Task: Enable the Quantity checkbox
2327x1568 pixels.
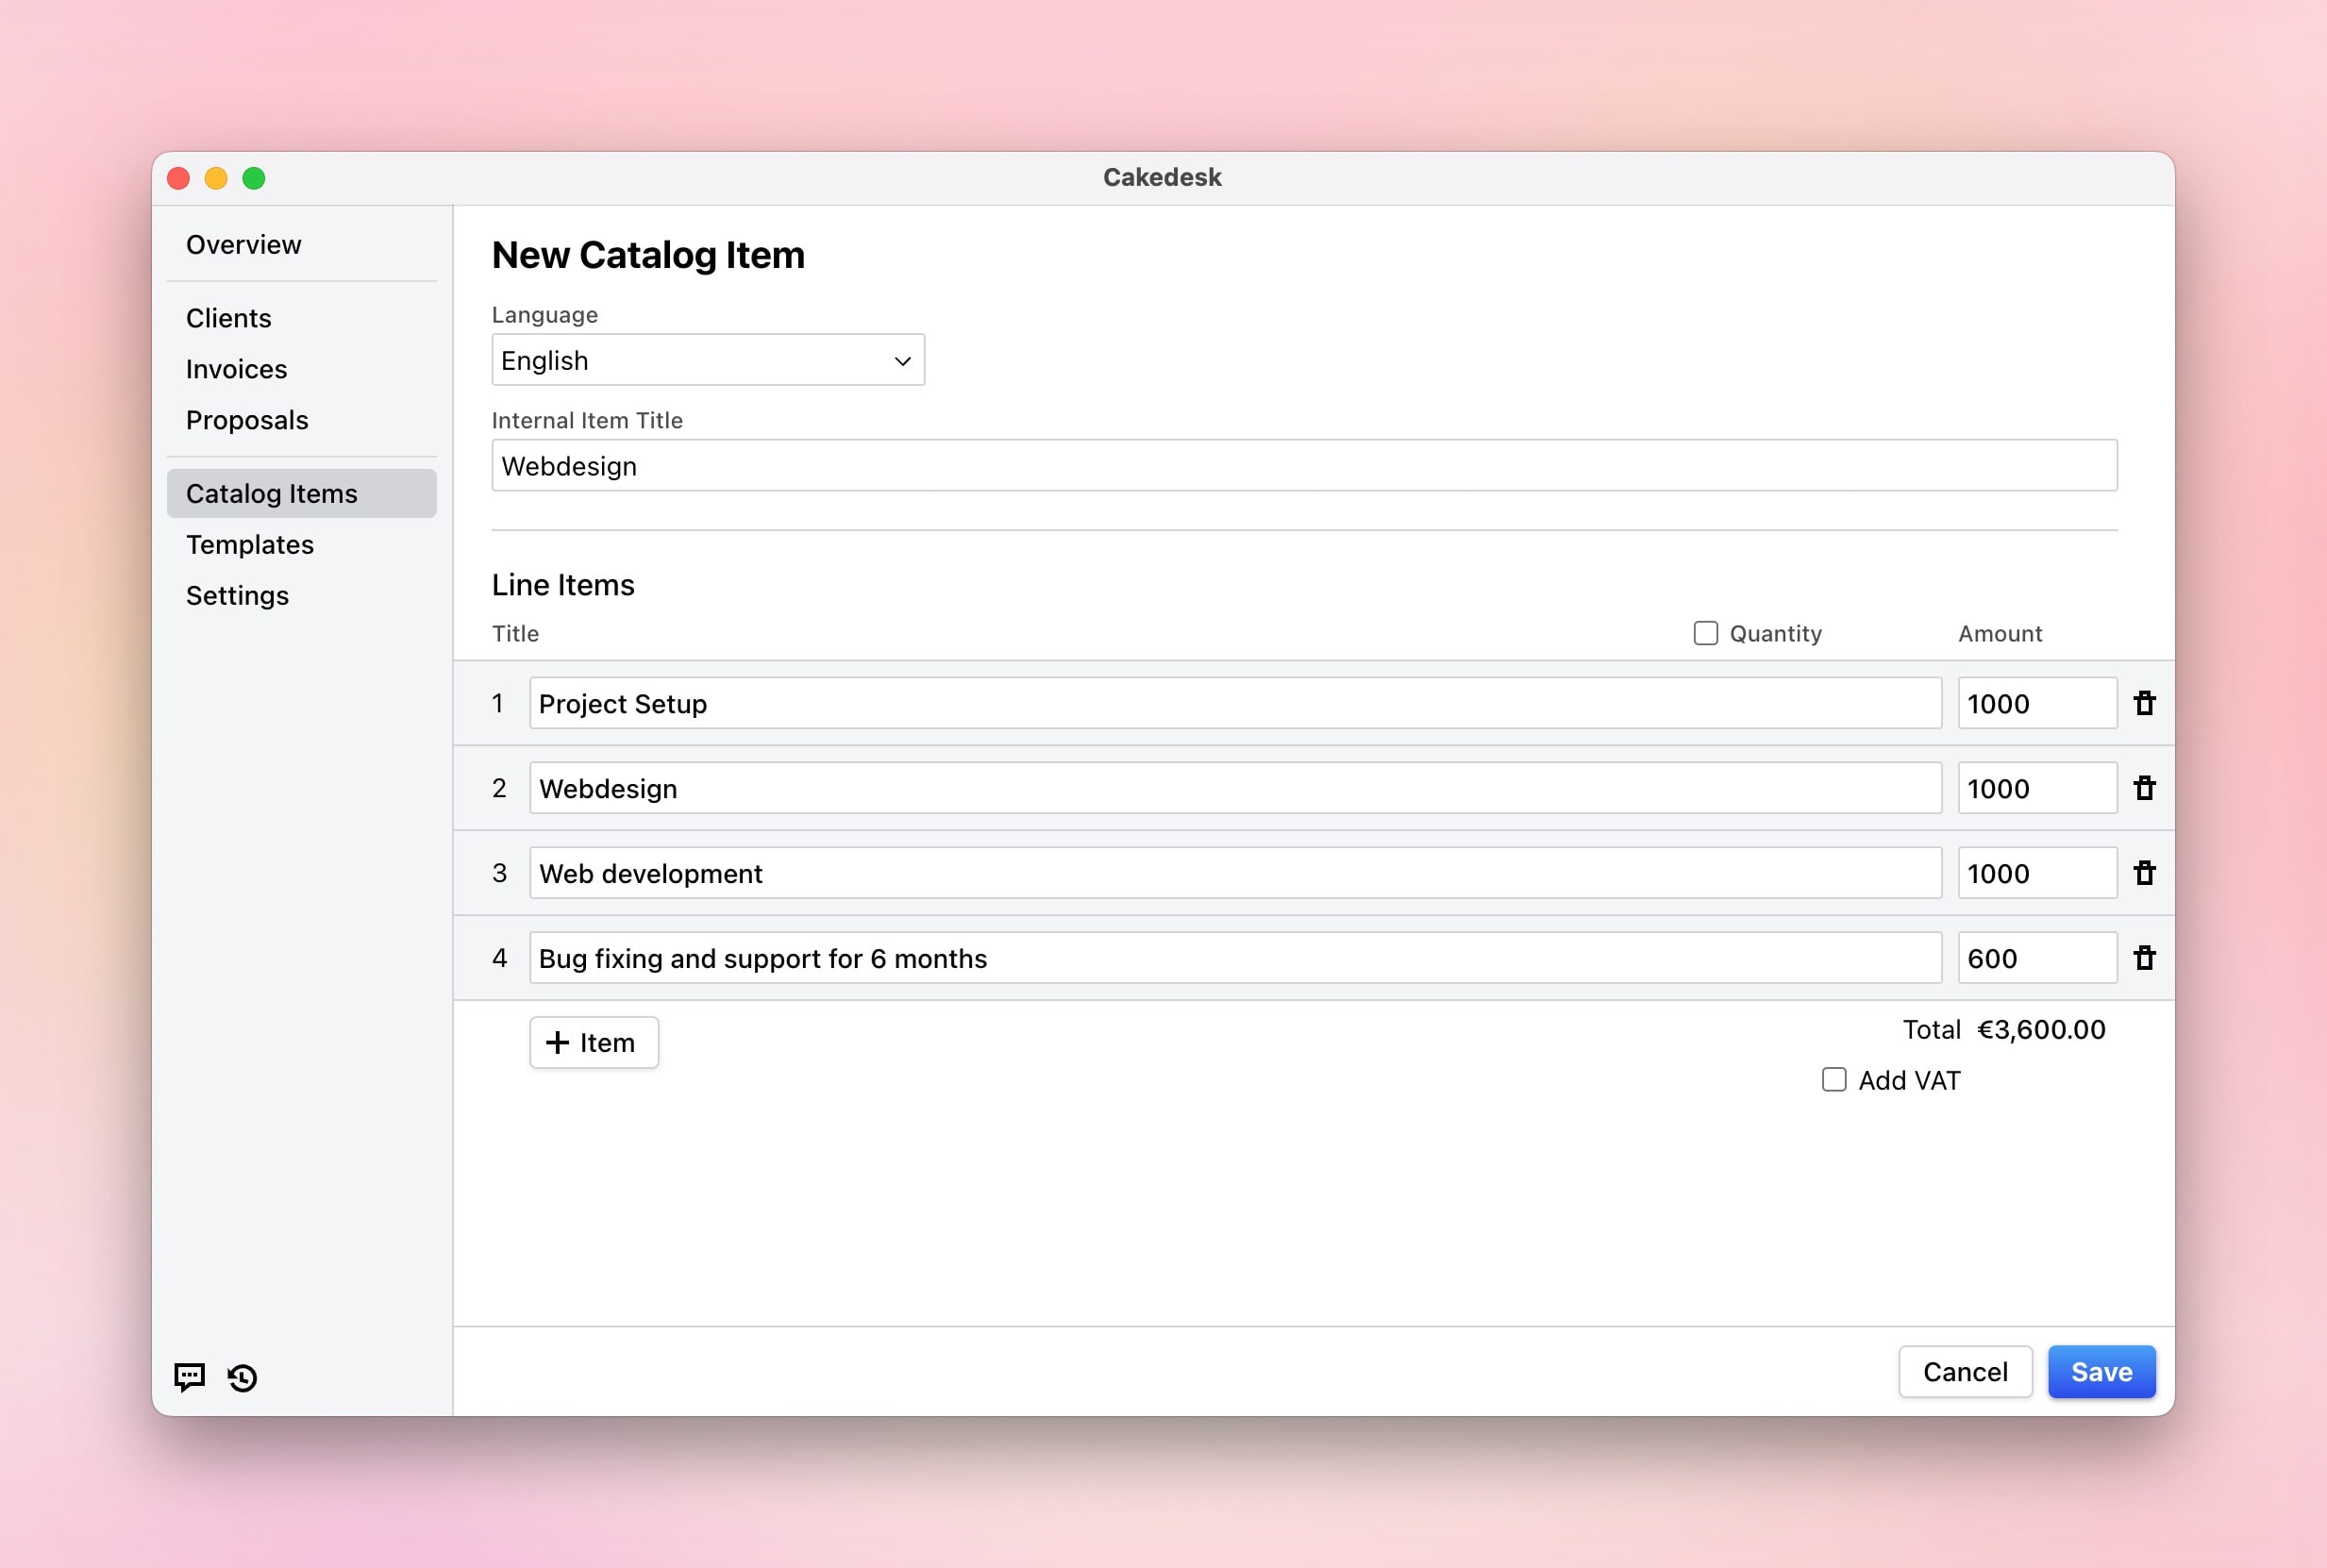Action: pos(1705,633)
